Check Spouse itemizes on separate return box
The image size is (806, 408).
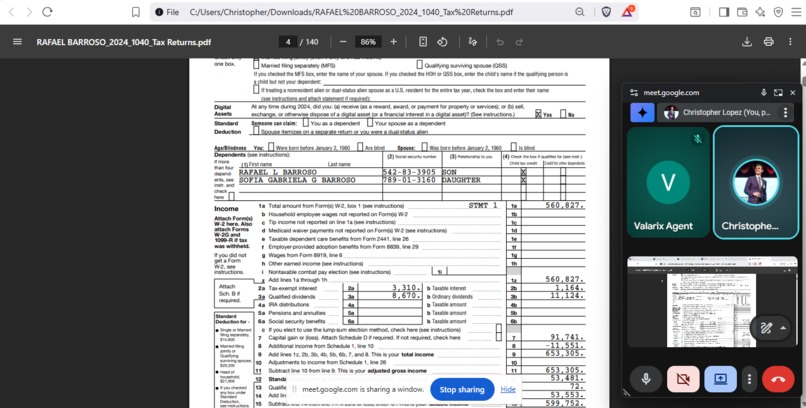click(256, 131)
